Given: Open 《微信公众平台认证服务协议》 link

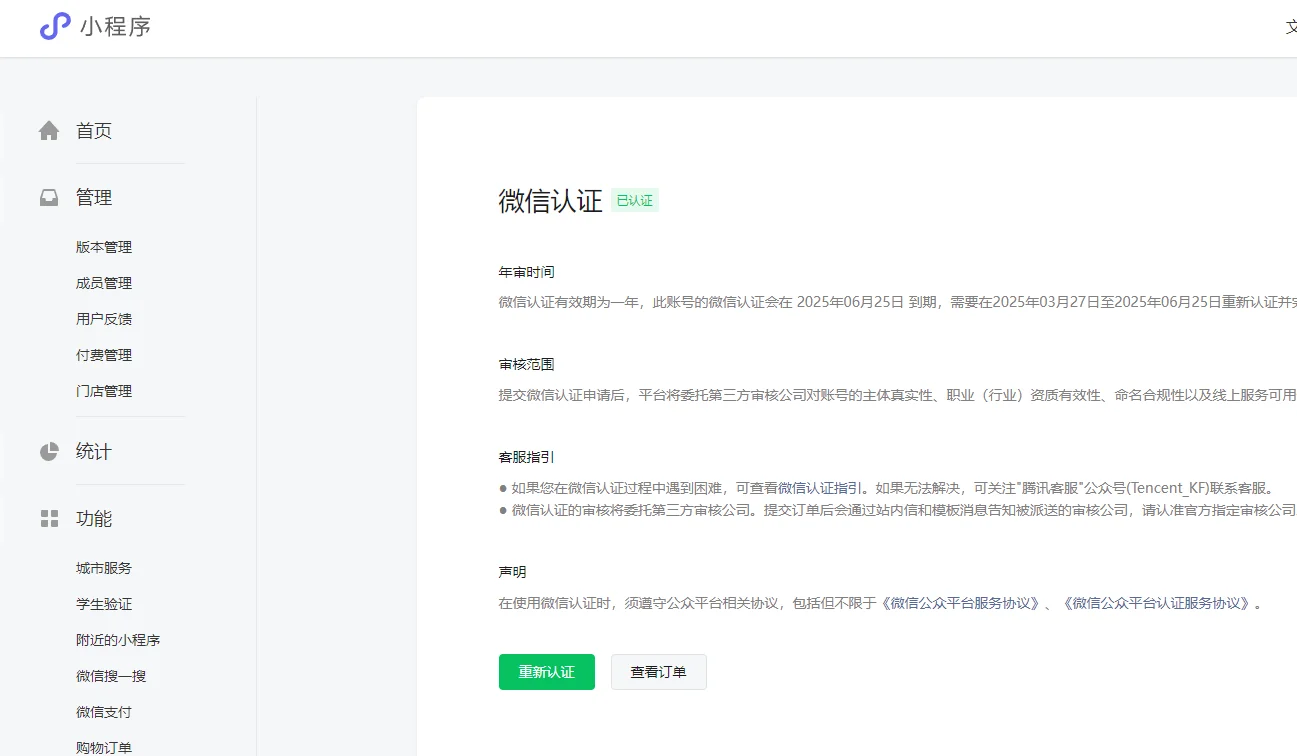Looking at the screenshot, I should tap(1156, 604).
